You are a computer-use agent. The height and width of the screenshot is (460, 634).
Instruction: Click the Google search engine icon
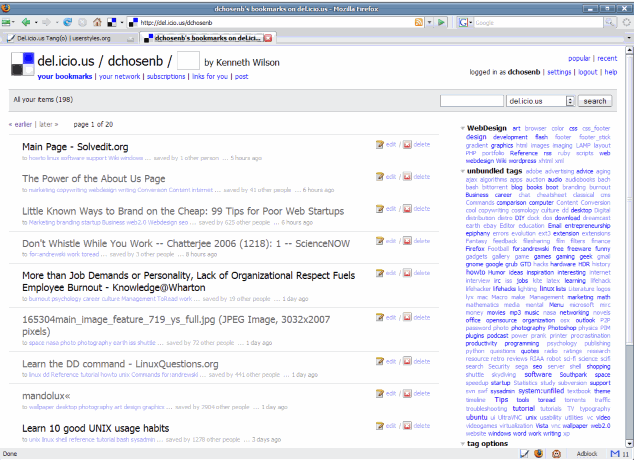pyautogui.click(x=463, y=23)
